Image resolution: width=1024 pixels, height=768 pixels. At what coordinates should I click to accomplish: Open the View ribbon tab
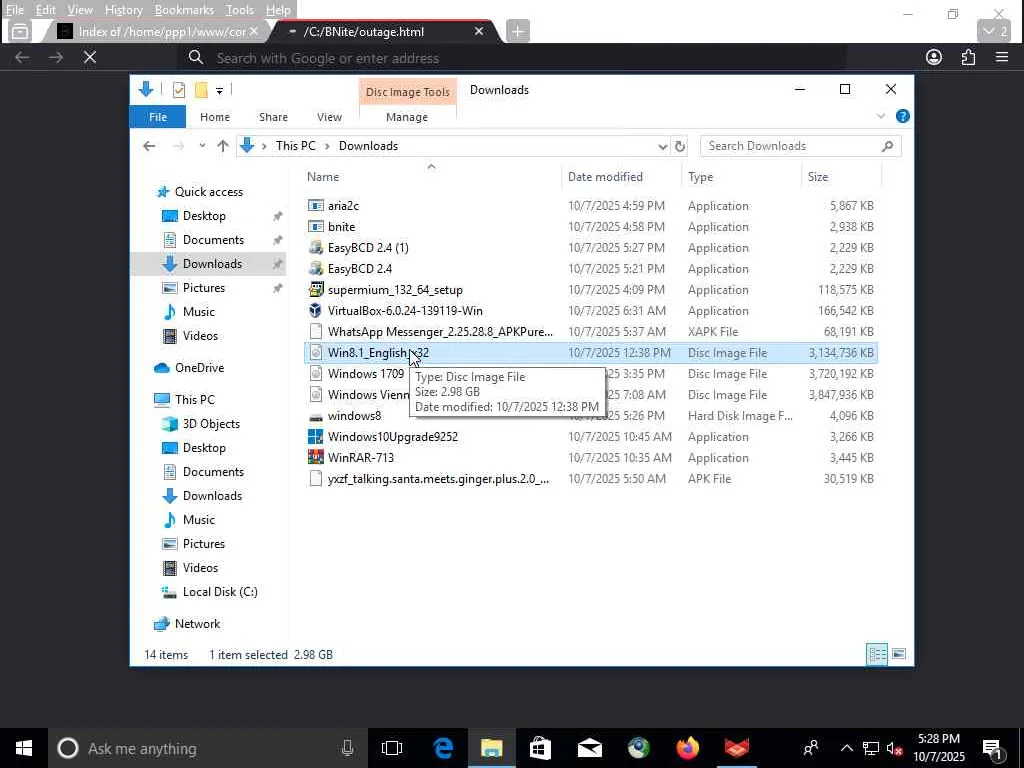click(329, 117)
